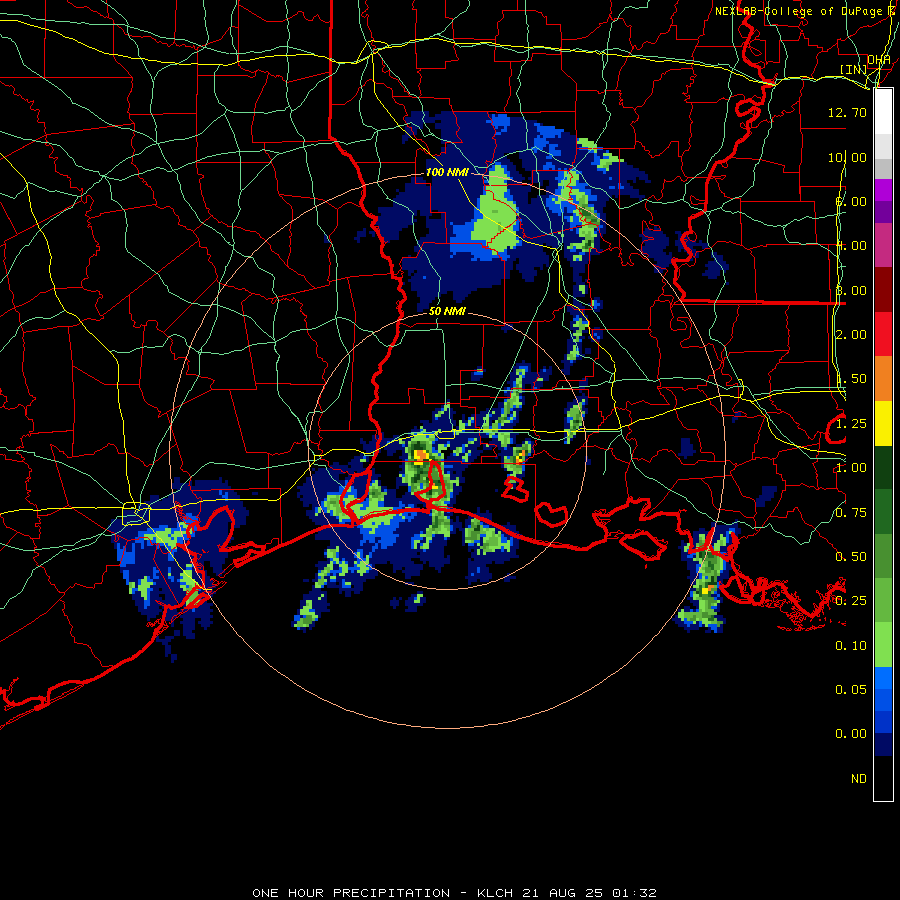Click the 10.00 legend value
900x900 pixels.
click(x=847, y=157)
